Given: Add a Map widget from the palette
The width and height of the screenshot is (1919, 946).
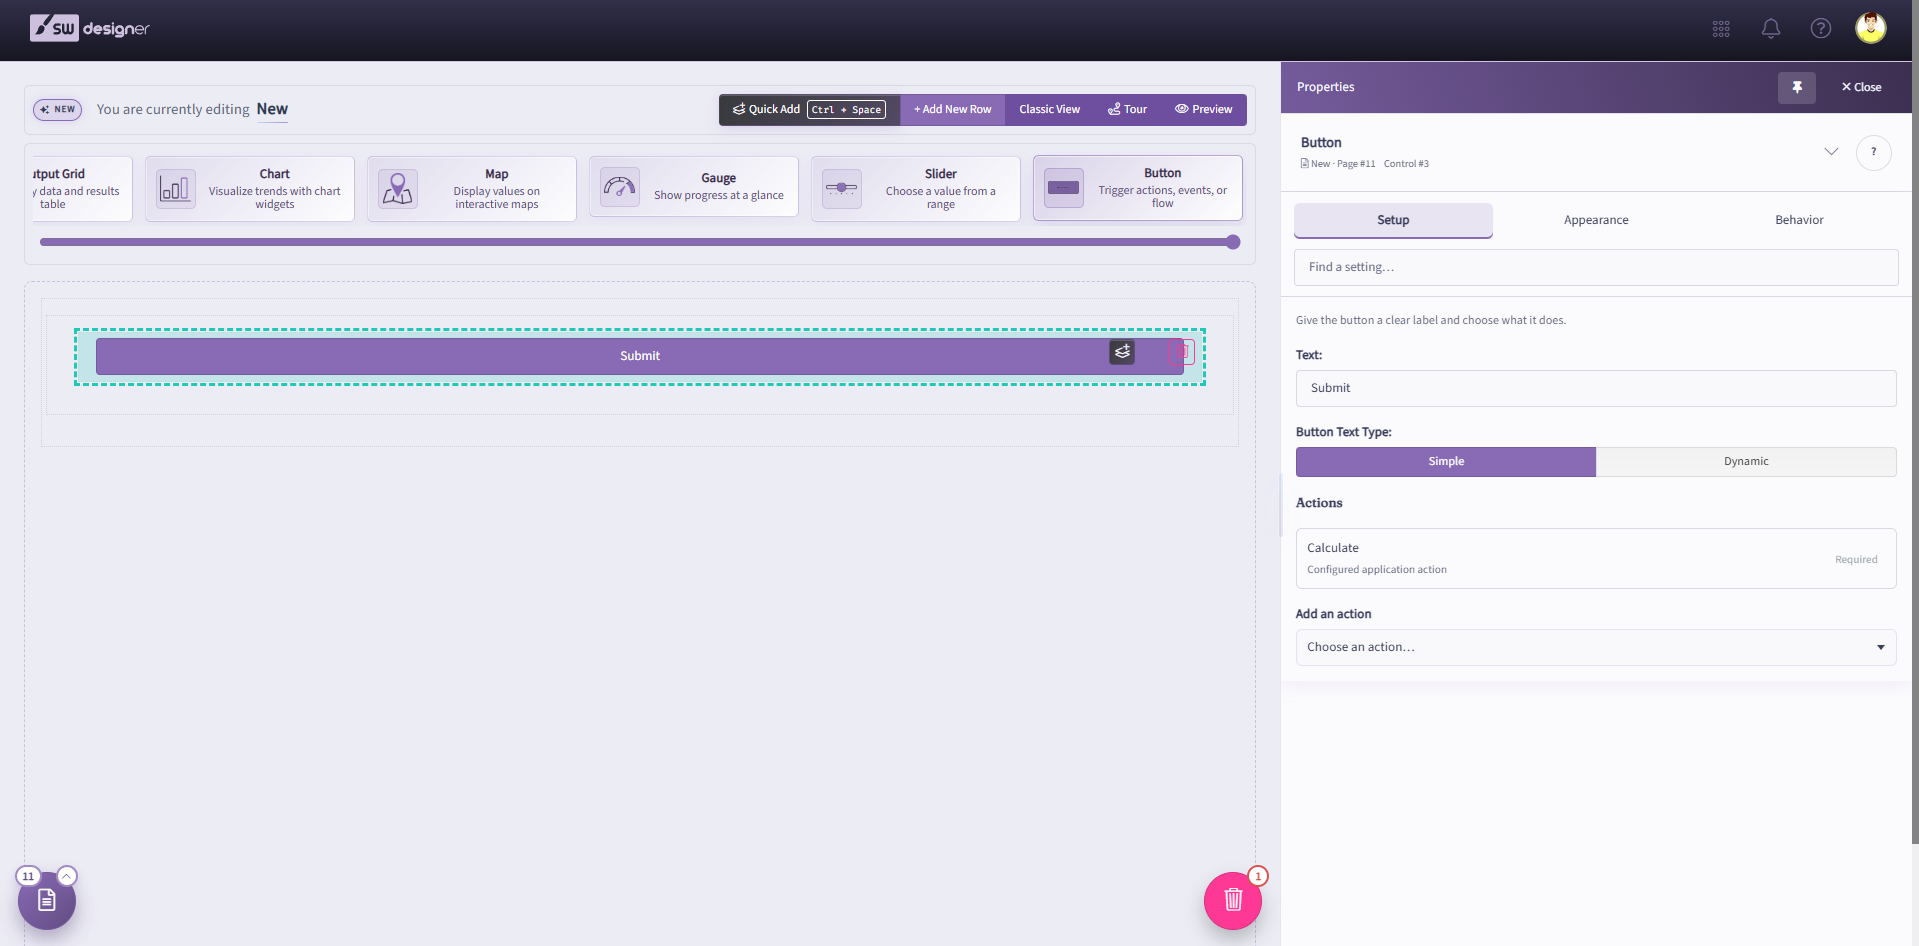Looking at the screenshot, I should (472, 189).
